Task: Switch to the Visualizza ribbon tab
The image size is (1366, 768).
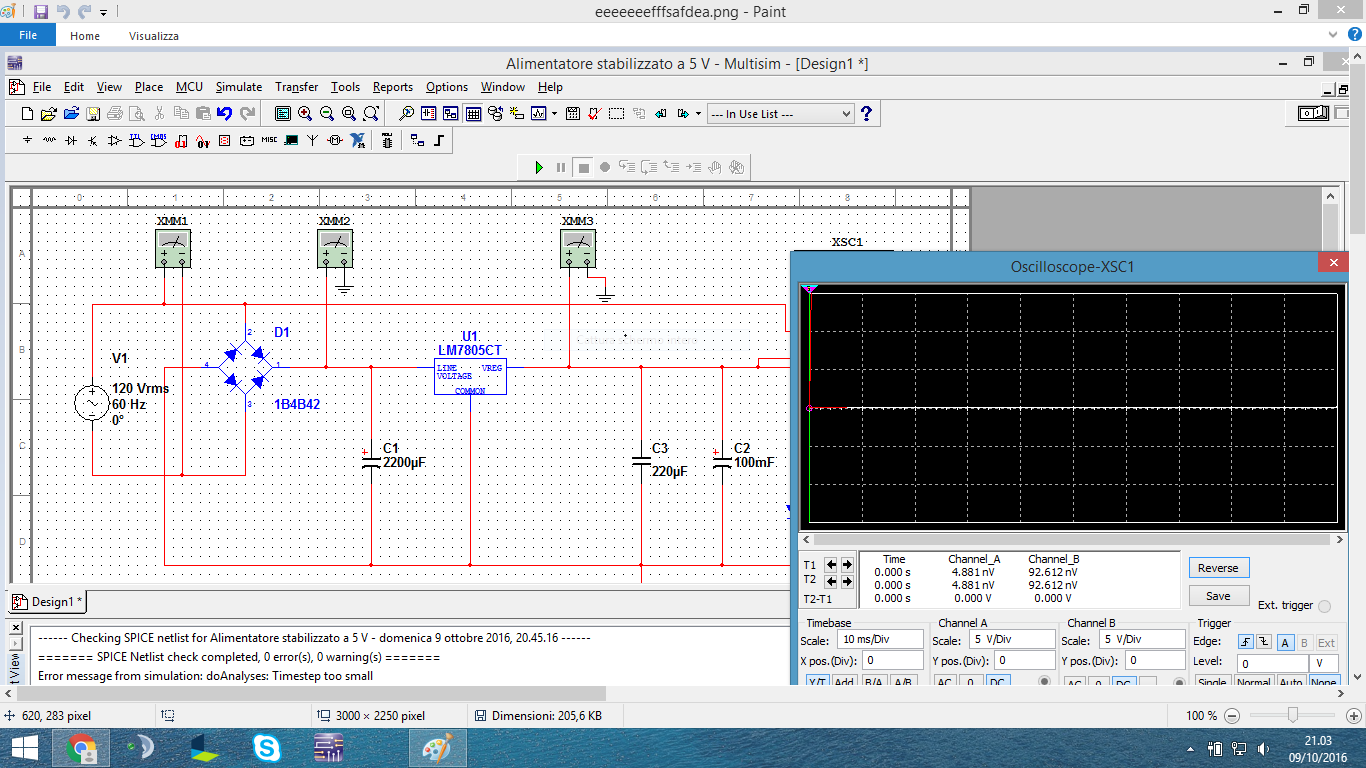Action: (x=154, y=36)
